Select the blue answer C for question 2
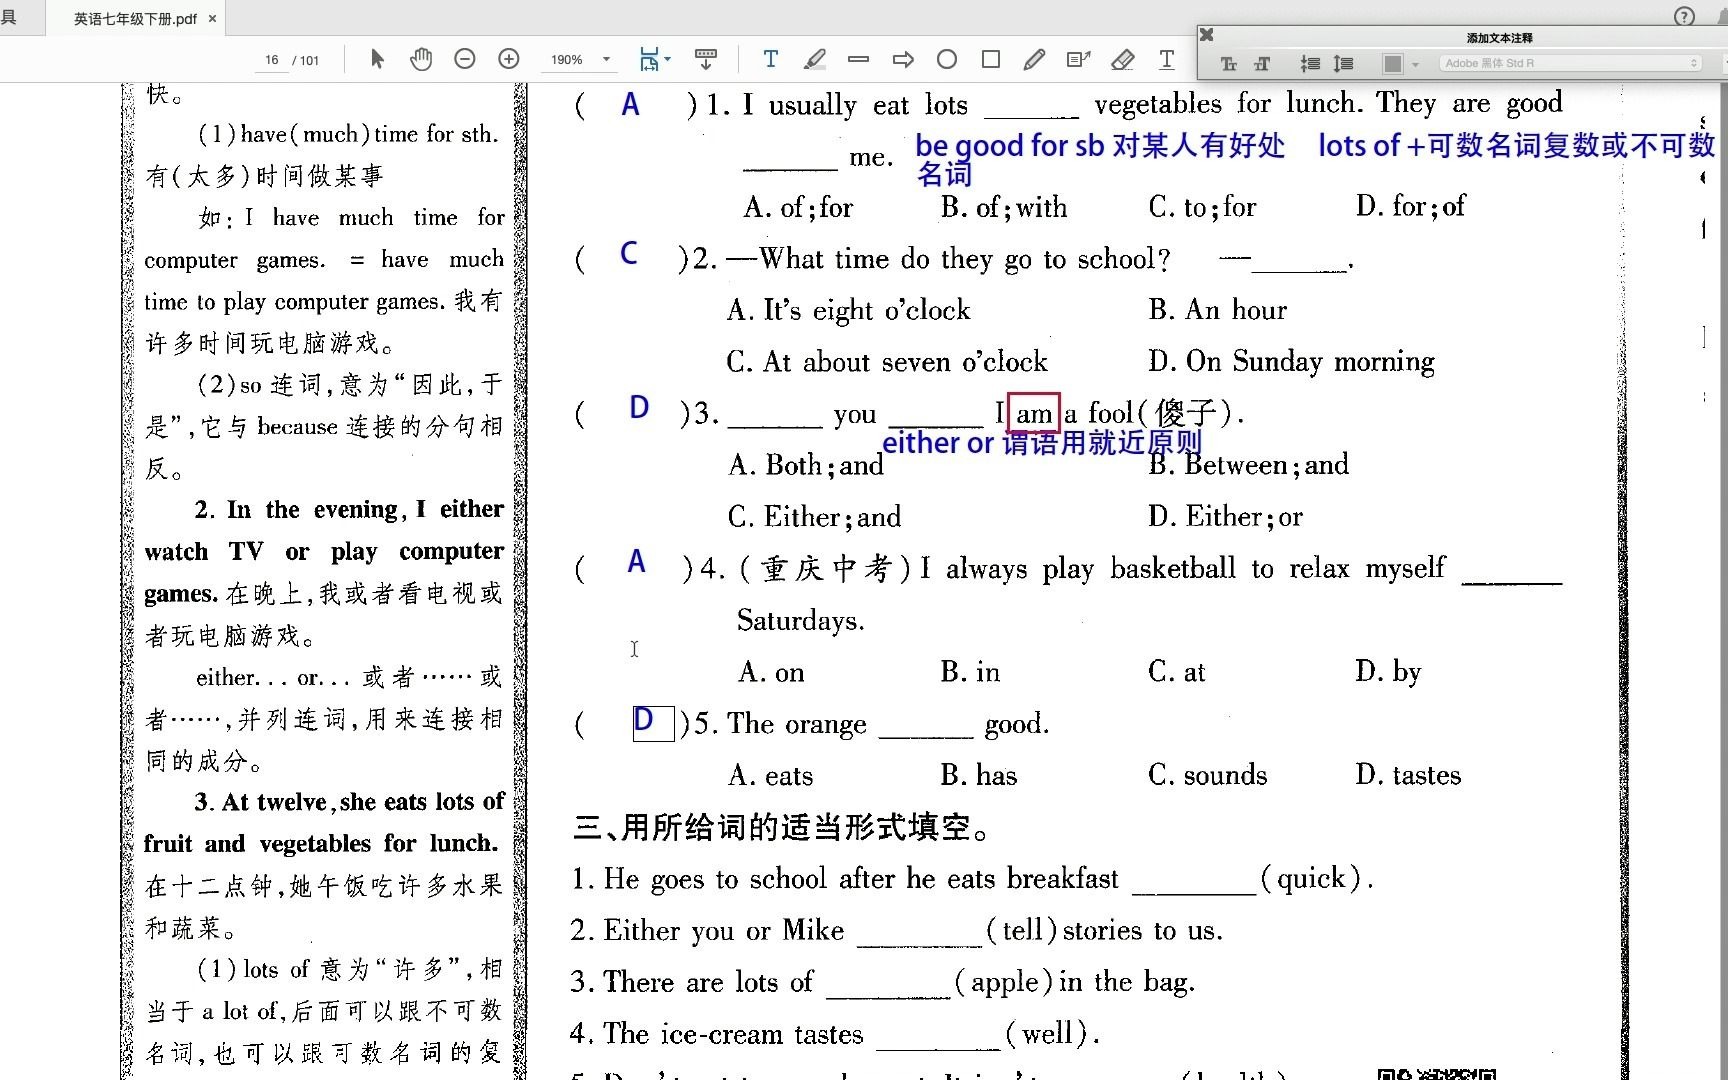1728x1080 pixels. [629, 253]
